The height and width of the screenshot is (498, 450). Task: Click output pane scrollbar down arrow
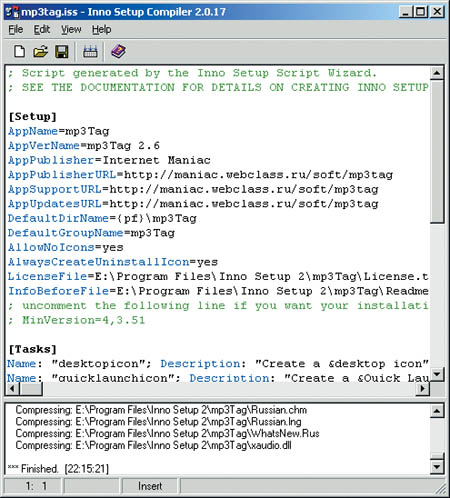click(x=437, y=467)
